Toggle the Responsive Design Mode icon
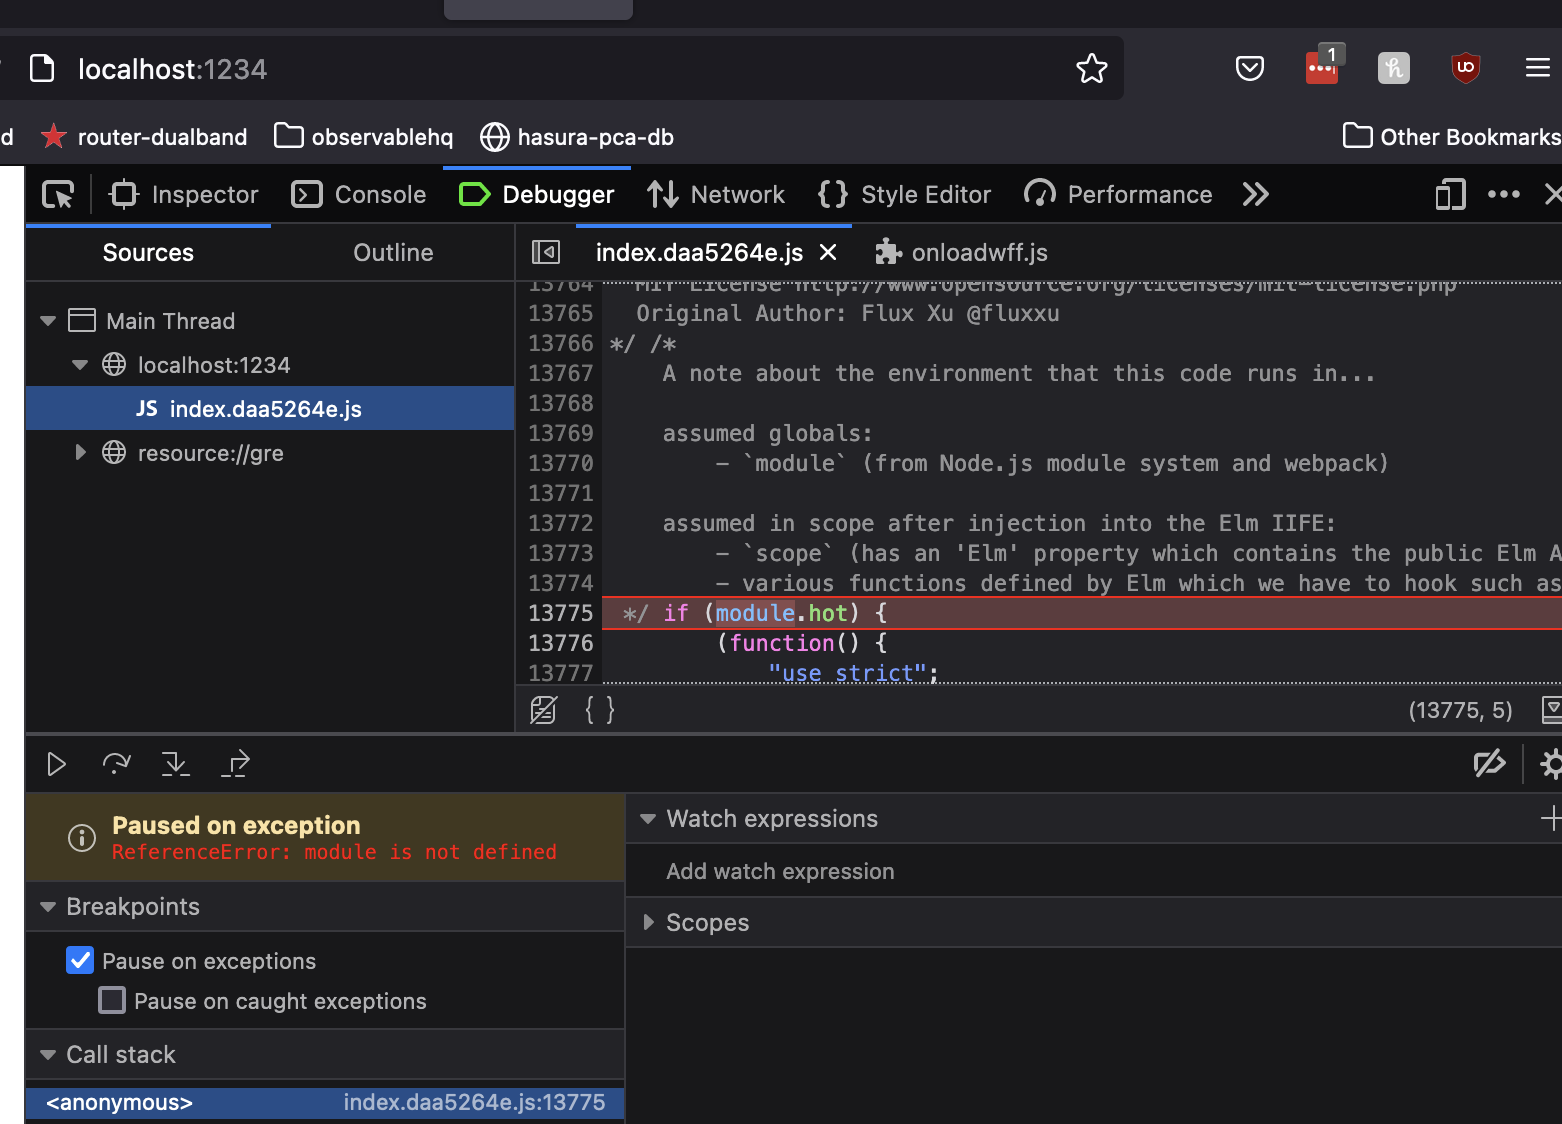 (x=1449, y=194)
